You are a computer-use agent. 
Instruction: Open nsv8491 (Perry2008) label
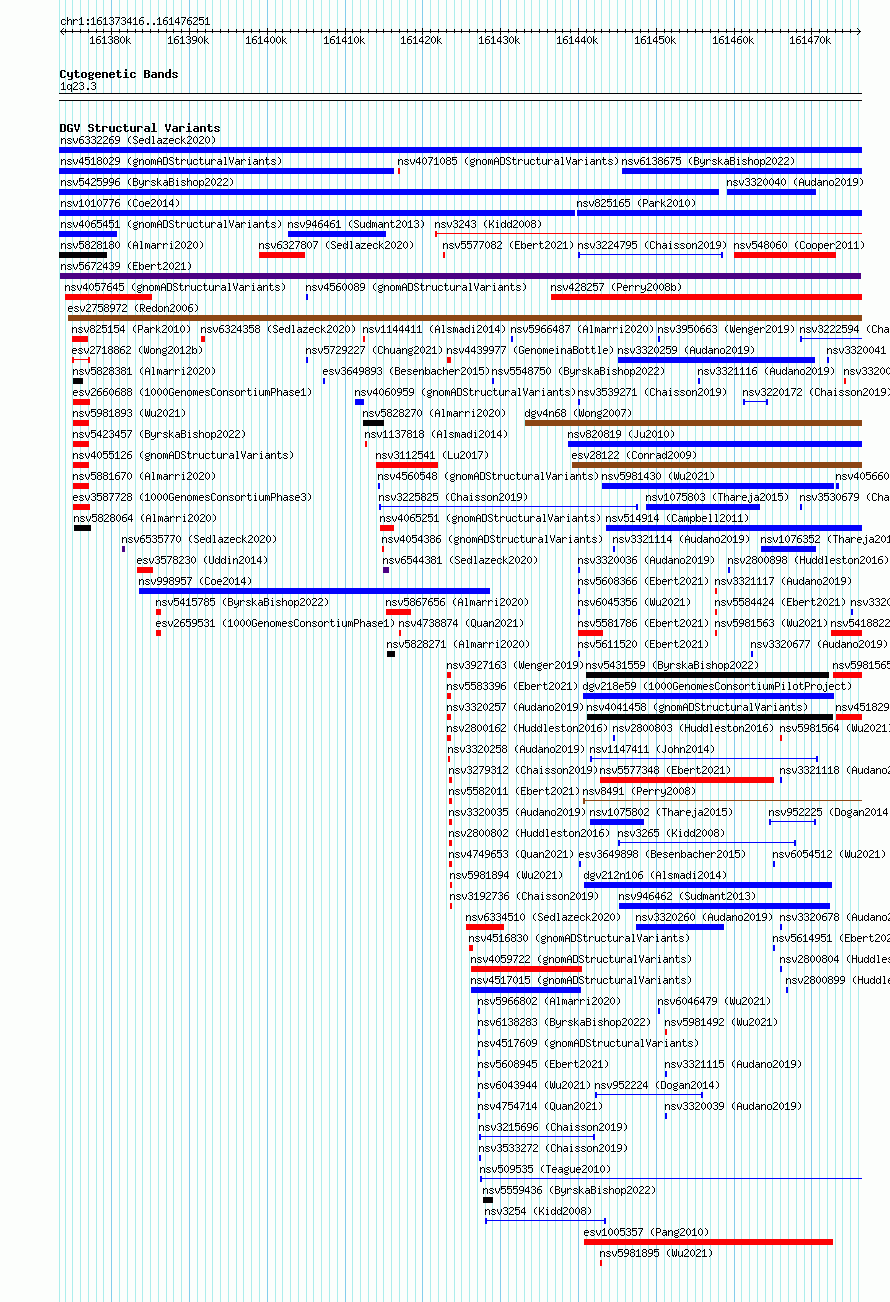point(639,791)
